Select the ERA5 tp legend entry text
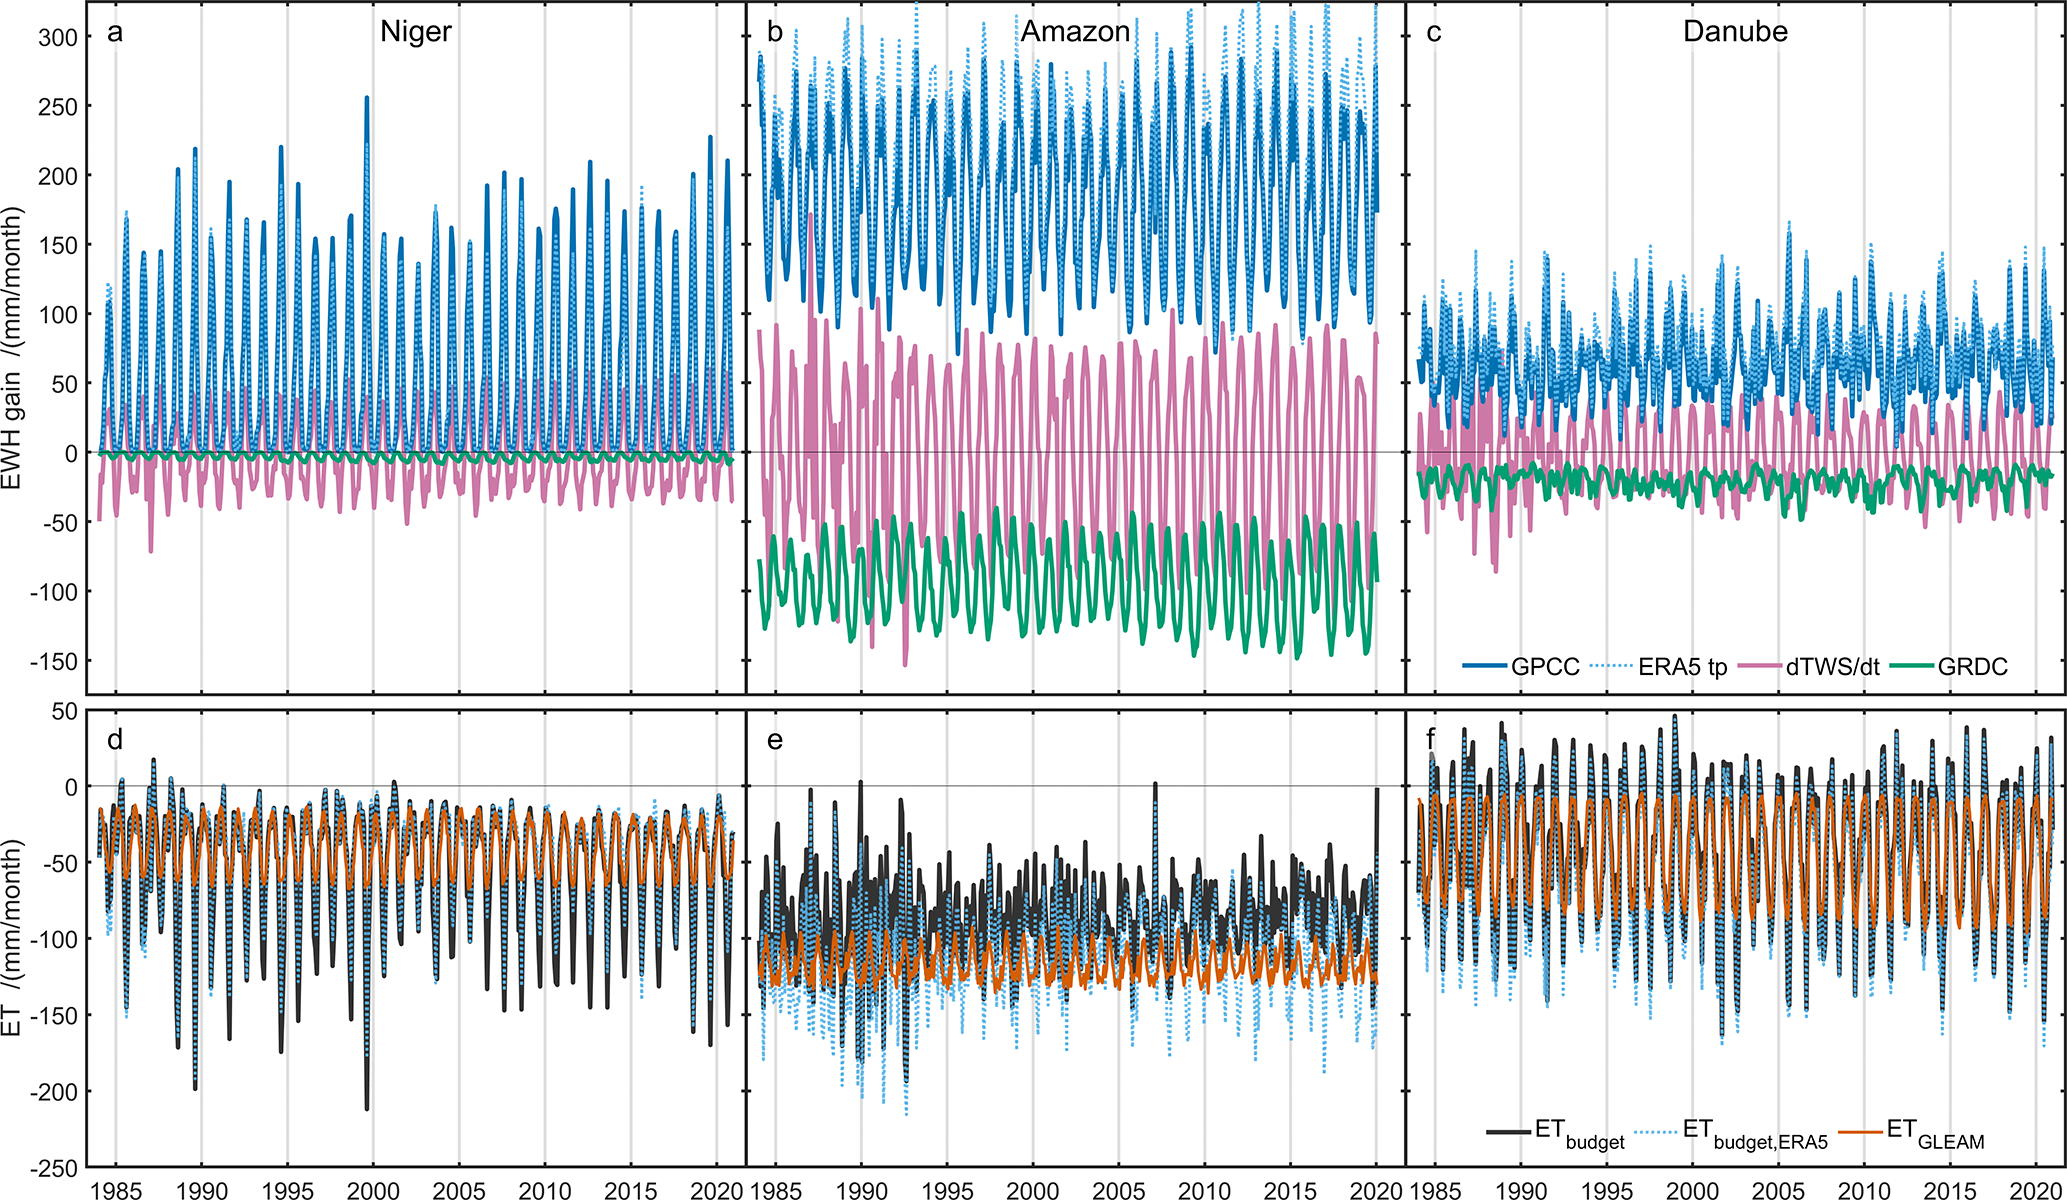Screen dimensions: 2067x1200 [1682, 667]
